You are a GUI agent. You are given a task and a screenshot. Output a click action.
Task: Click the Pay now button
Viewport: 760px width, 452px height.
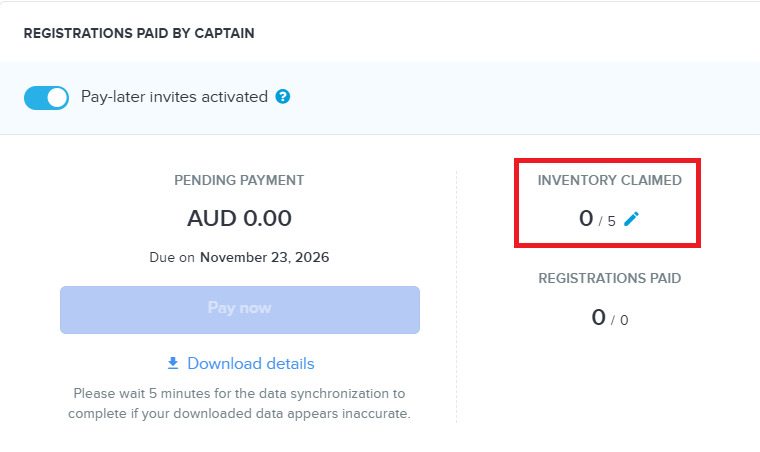[x=240, y=310]
